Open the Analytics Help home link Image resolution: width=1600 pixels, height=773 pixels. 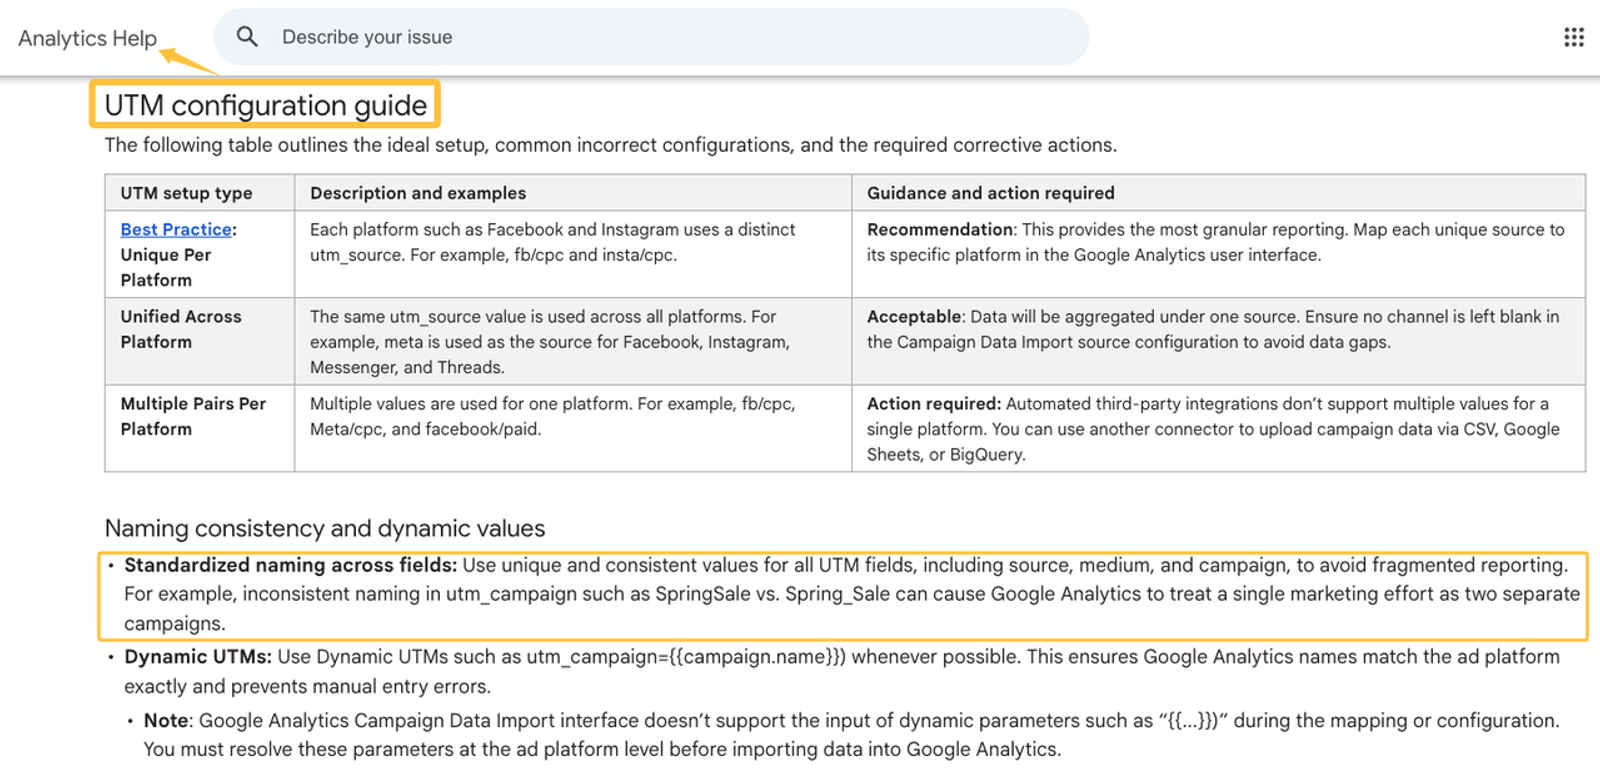[87, 38]
